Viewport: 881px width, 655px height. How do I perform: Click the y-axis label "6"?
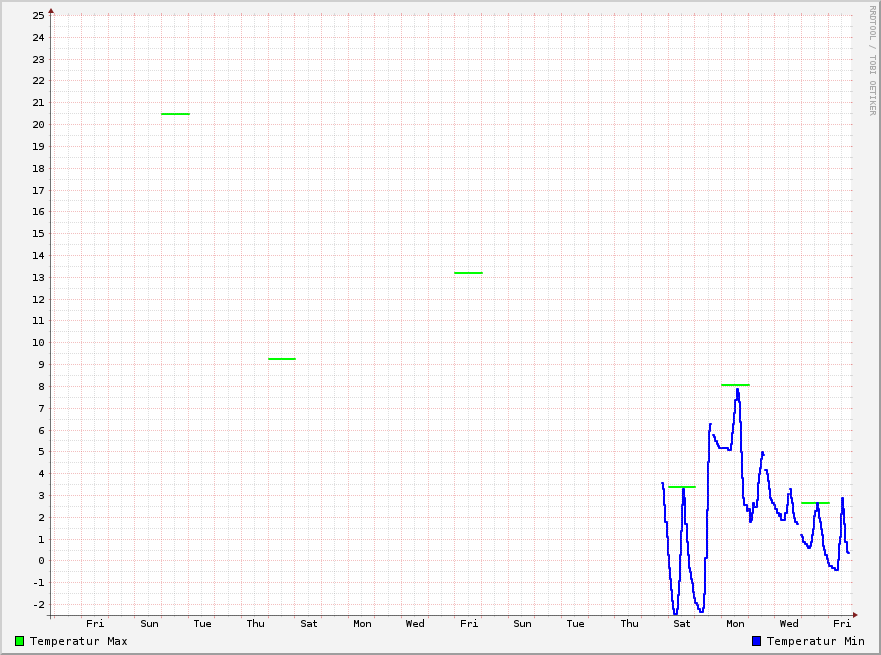click(42, 430)
